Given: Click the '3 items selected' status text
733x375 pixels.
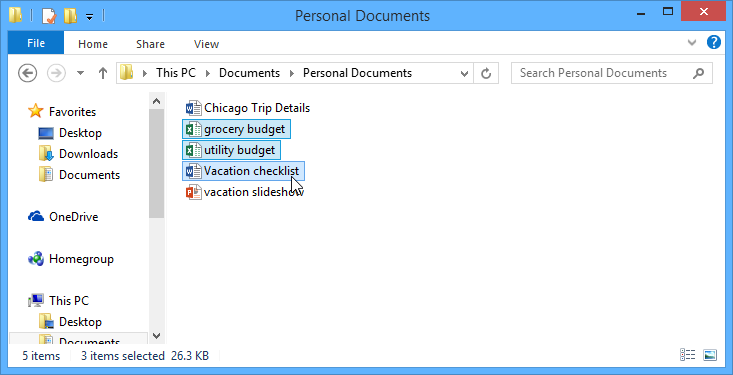Looking at the screenshot, I should [122, 356].
